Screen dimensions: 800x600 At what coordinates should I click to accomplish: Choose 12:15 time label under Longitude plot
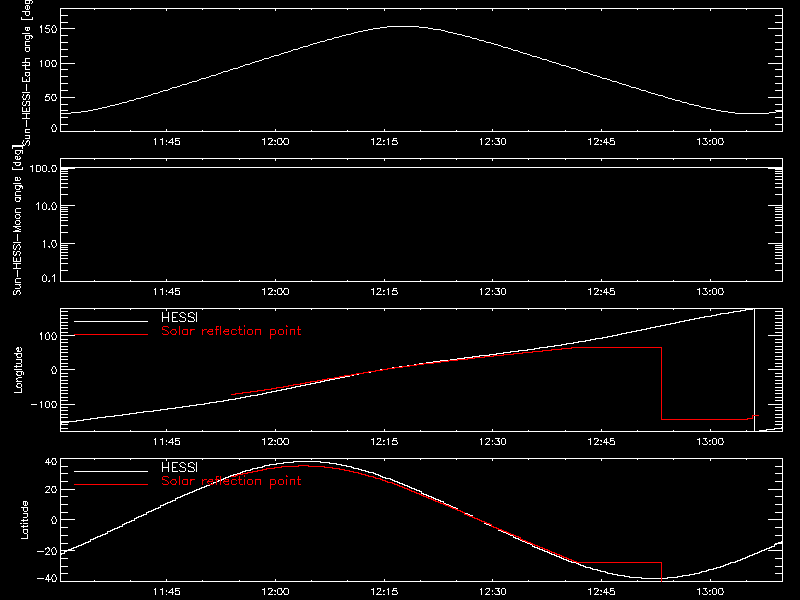pyautogui.click(x=384, y=442)
